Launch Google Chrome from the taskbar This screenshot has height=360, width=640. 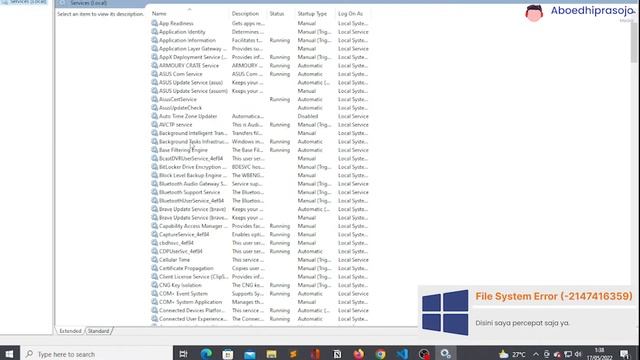click(380, 354)
